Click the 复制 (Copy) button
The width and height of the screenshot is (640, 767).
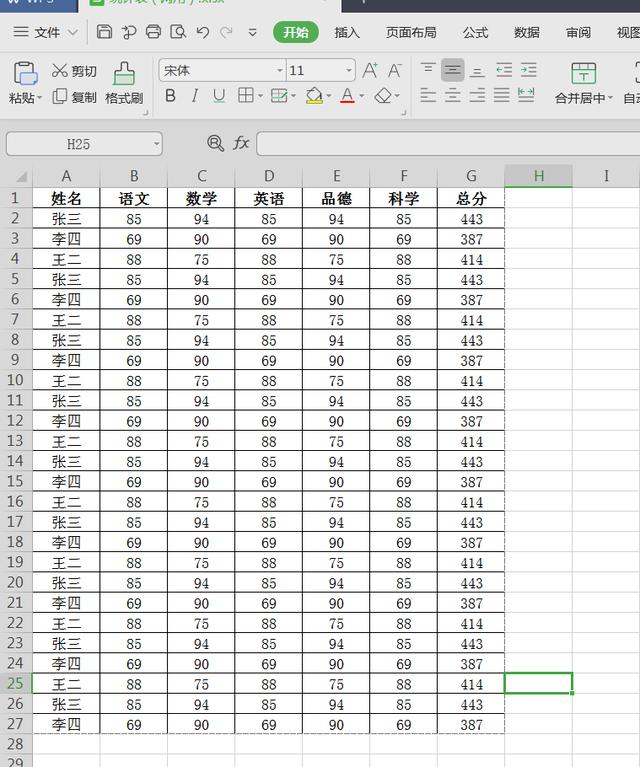[75, 97]
